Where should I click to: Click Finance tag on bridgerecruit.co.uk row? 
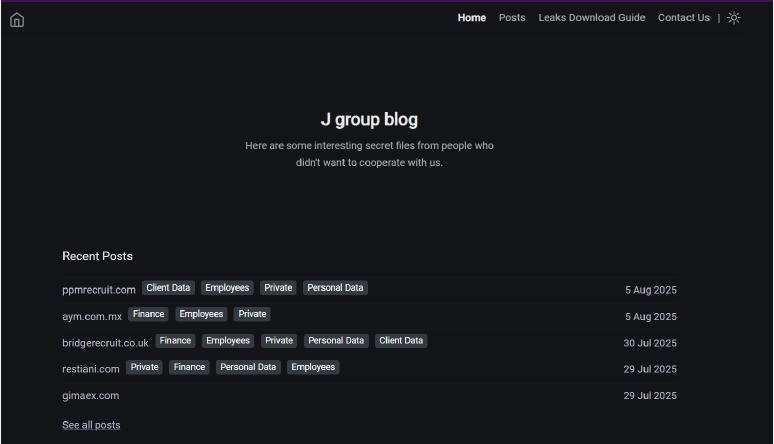point(175,341)
